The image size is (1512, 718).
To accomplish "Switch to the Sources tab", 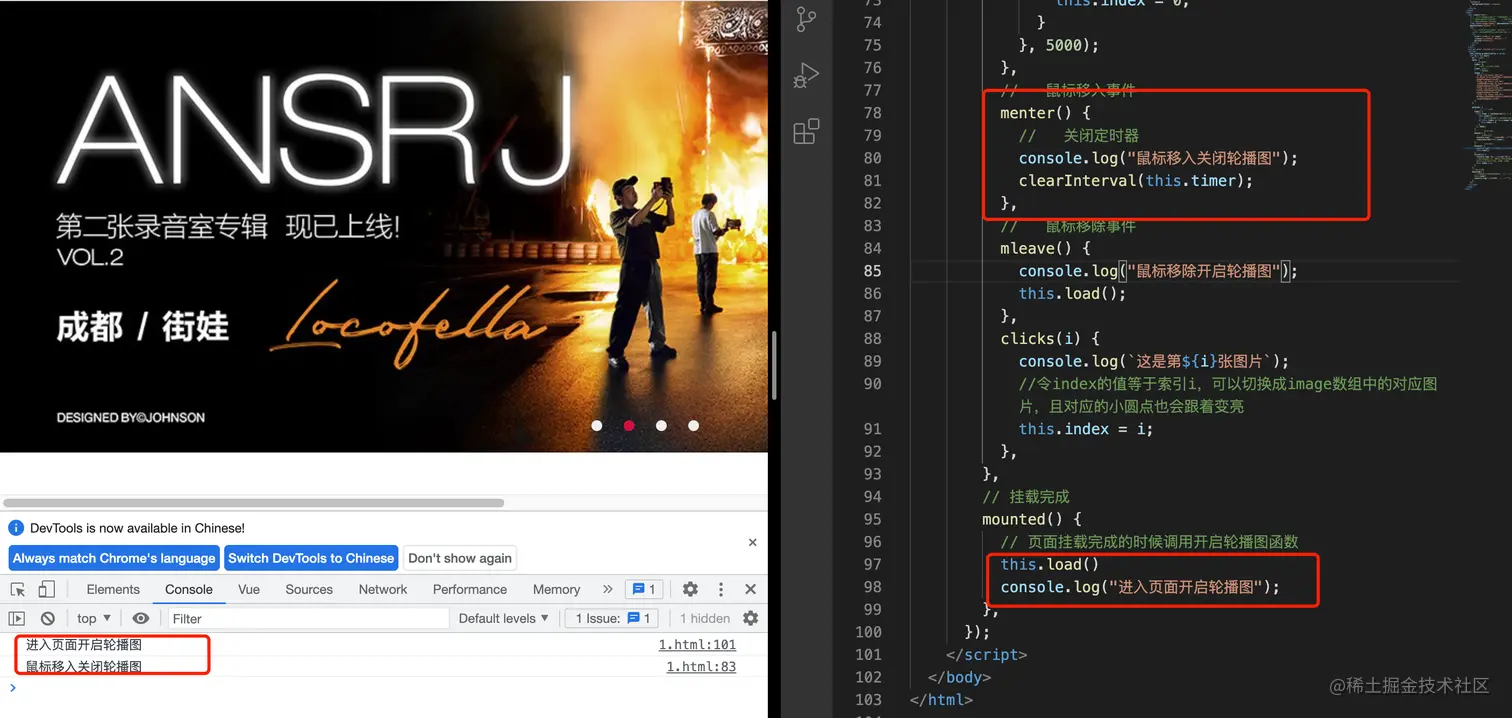I will (309, 589).
